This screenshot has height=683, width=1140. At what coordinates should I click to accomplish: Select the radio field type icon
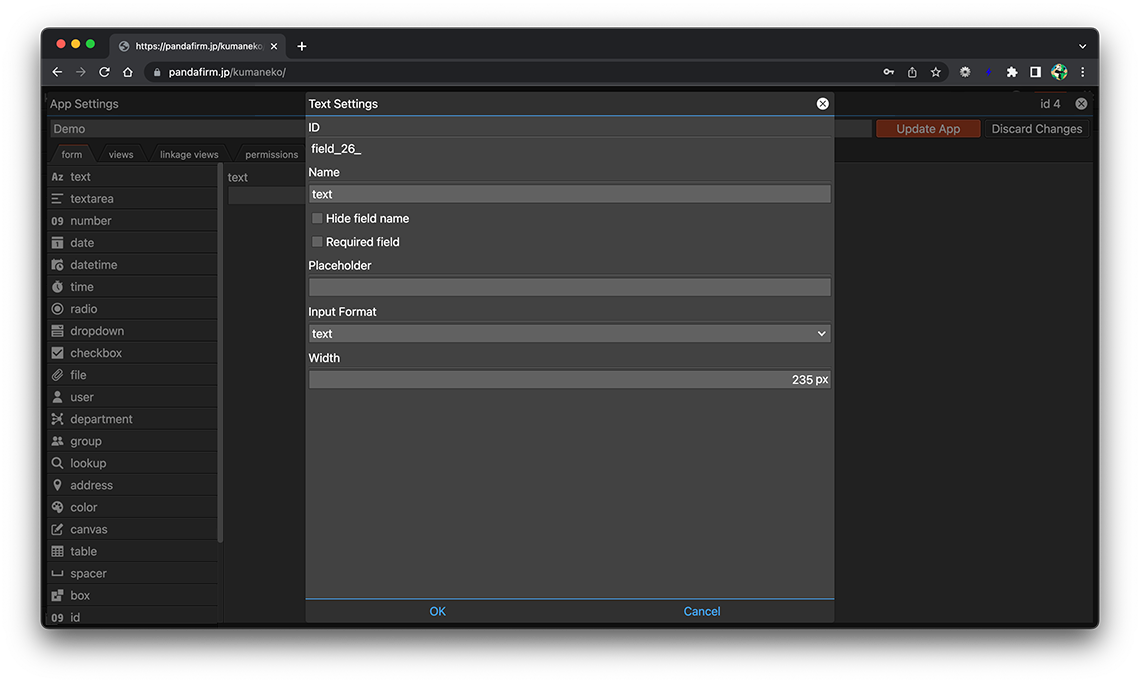pos(57,309)
